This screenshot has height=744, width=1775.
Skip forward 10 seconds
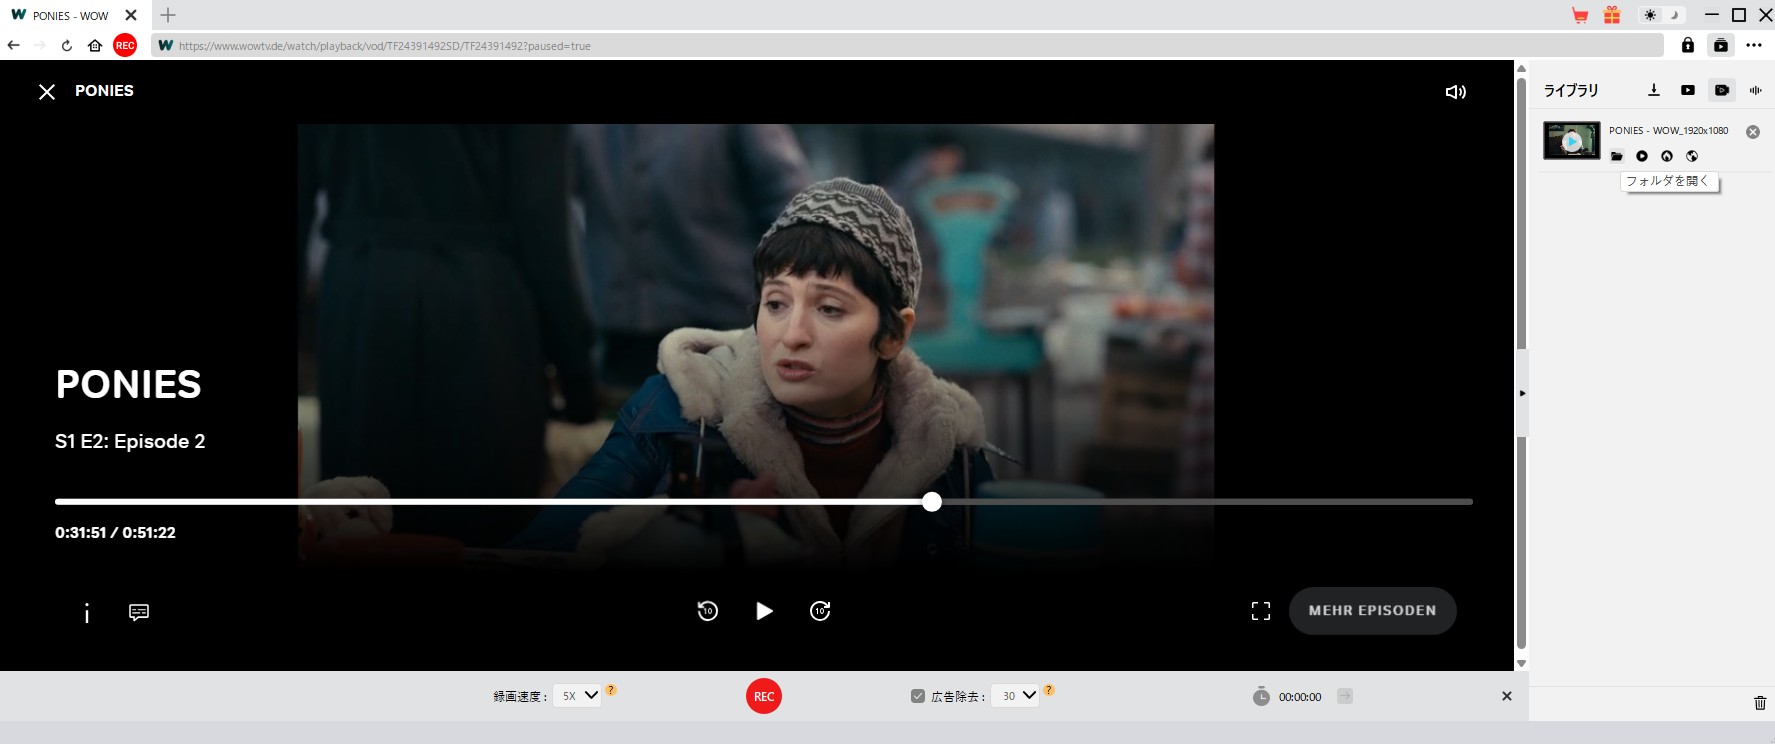point(820,611)
